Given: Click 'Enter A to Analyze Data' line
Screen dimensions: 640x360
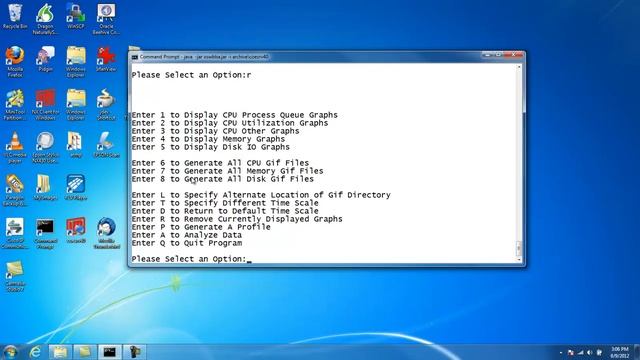Looking at the screenshot, I should (187, 235).
